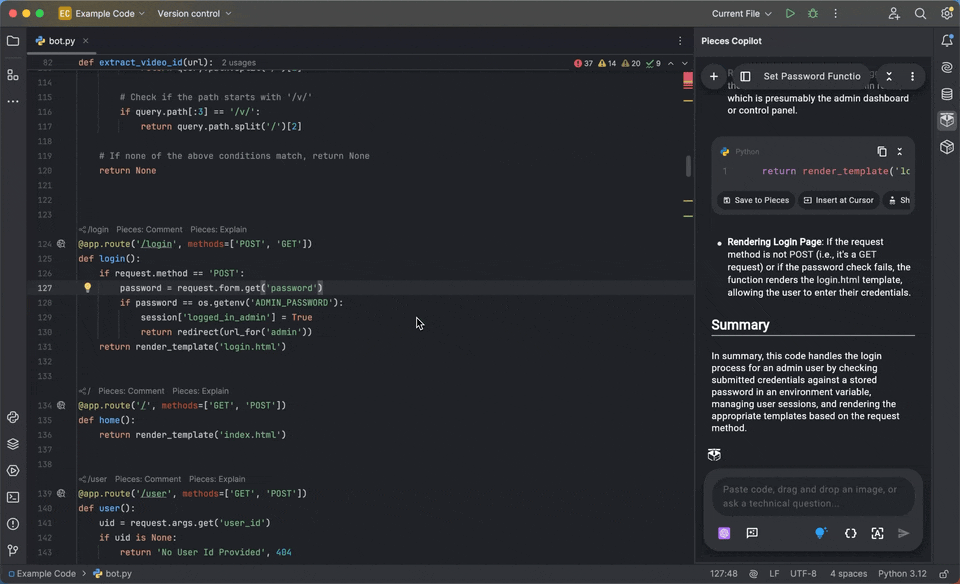
Task: Click Pieces: Comment above home route
Action: (x=132, y=391)
